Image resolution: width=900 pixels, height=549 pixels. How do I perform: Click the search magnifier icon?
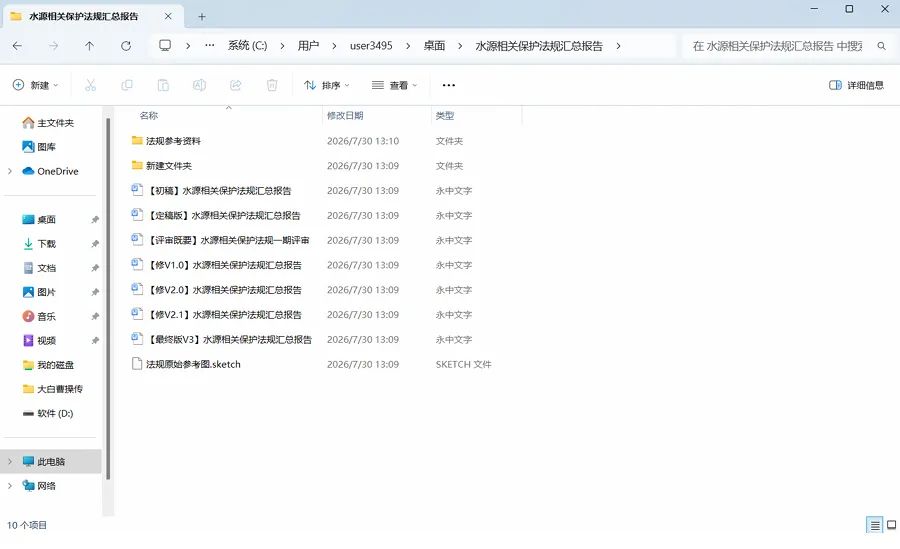(881, 46)
